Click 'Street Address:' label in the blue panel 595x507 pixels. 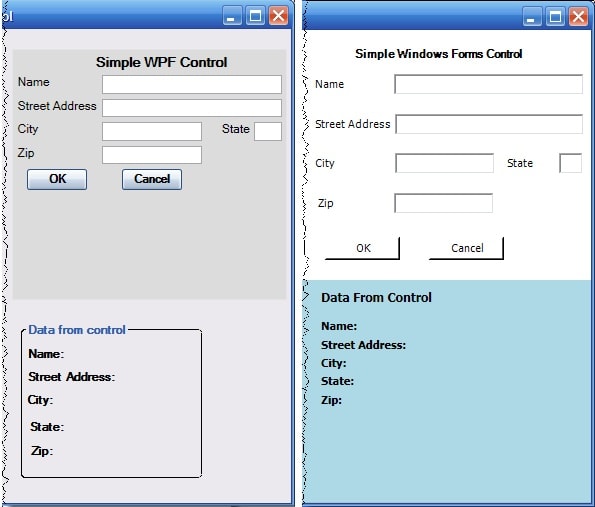click(363, 345)
